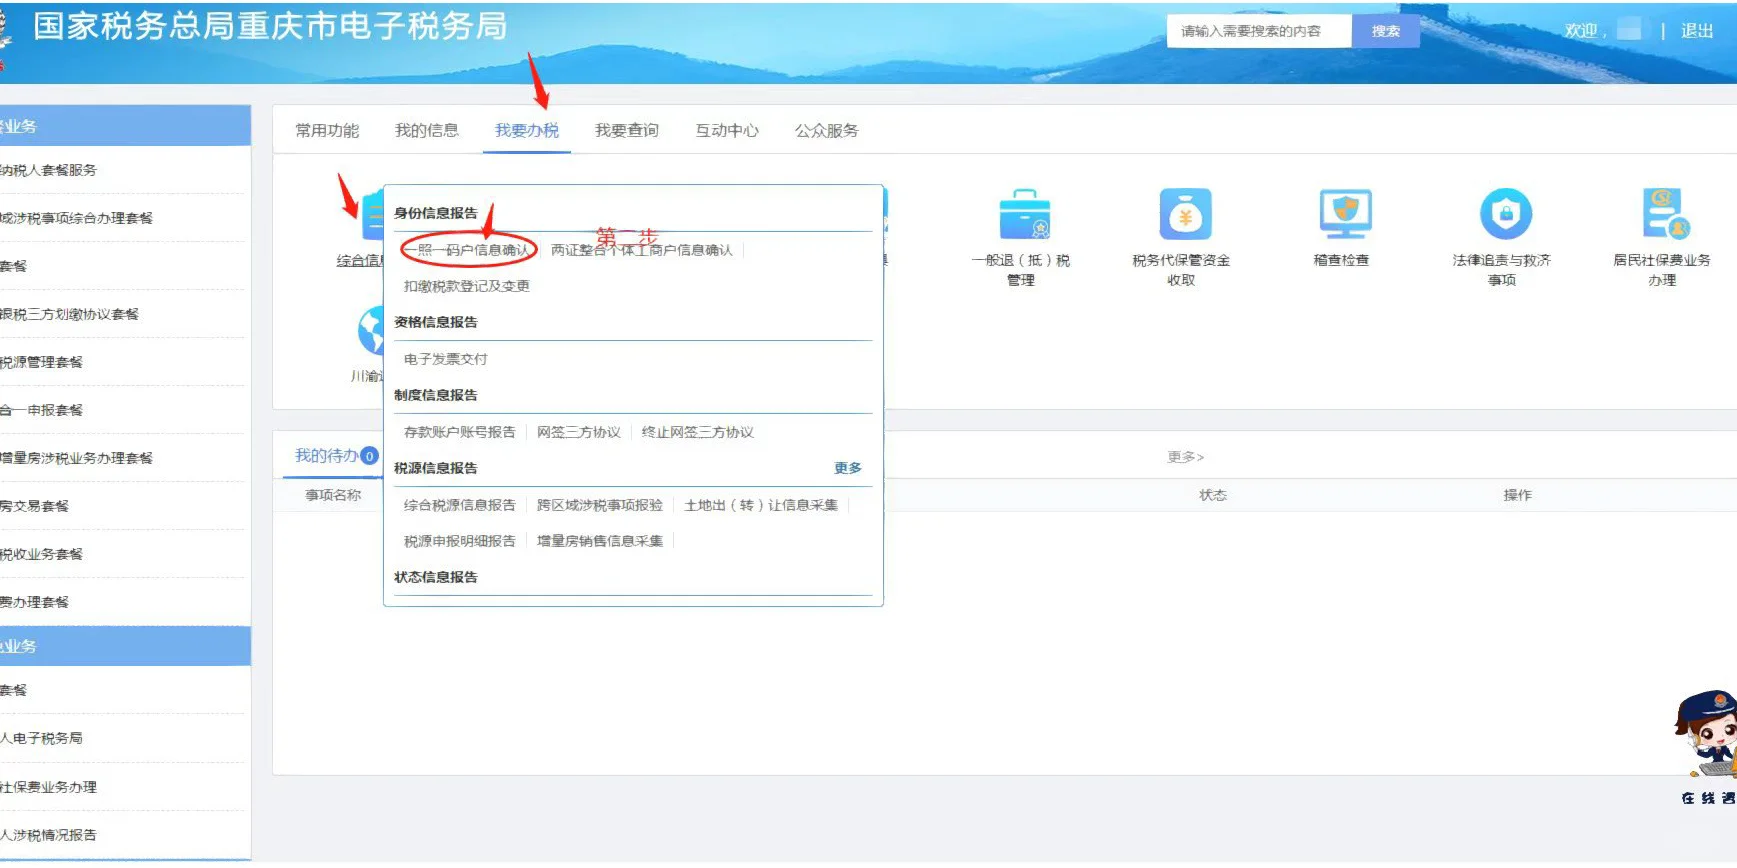Select 一照一码户信息确认 in the popup
The width and height of the screenshot is (1737, 868).
tap(468, 250)
